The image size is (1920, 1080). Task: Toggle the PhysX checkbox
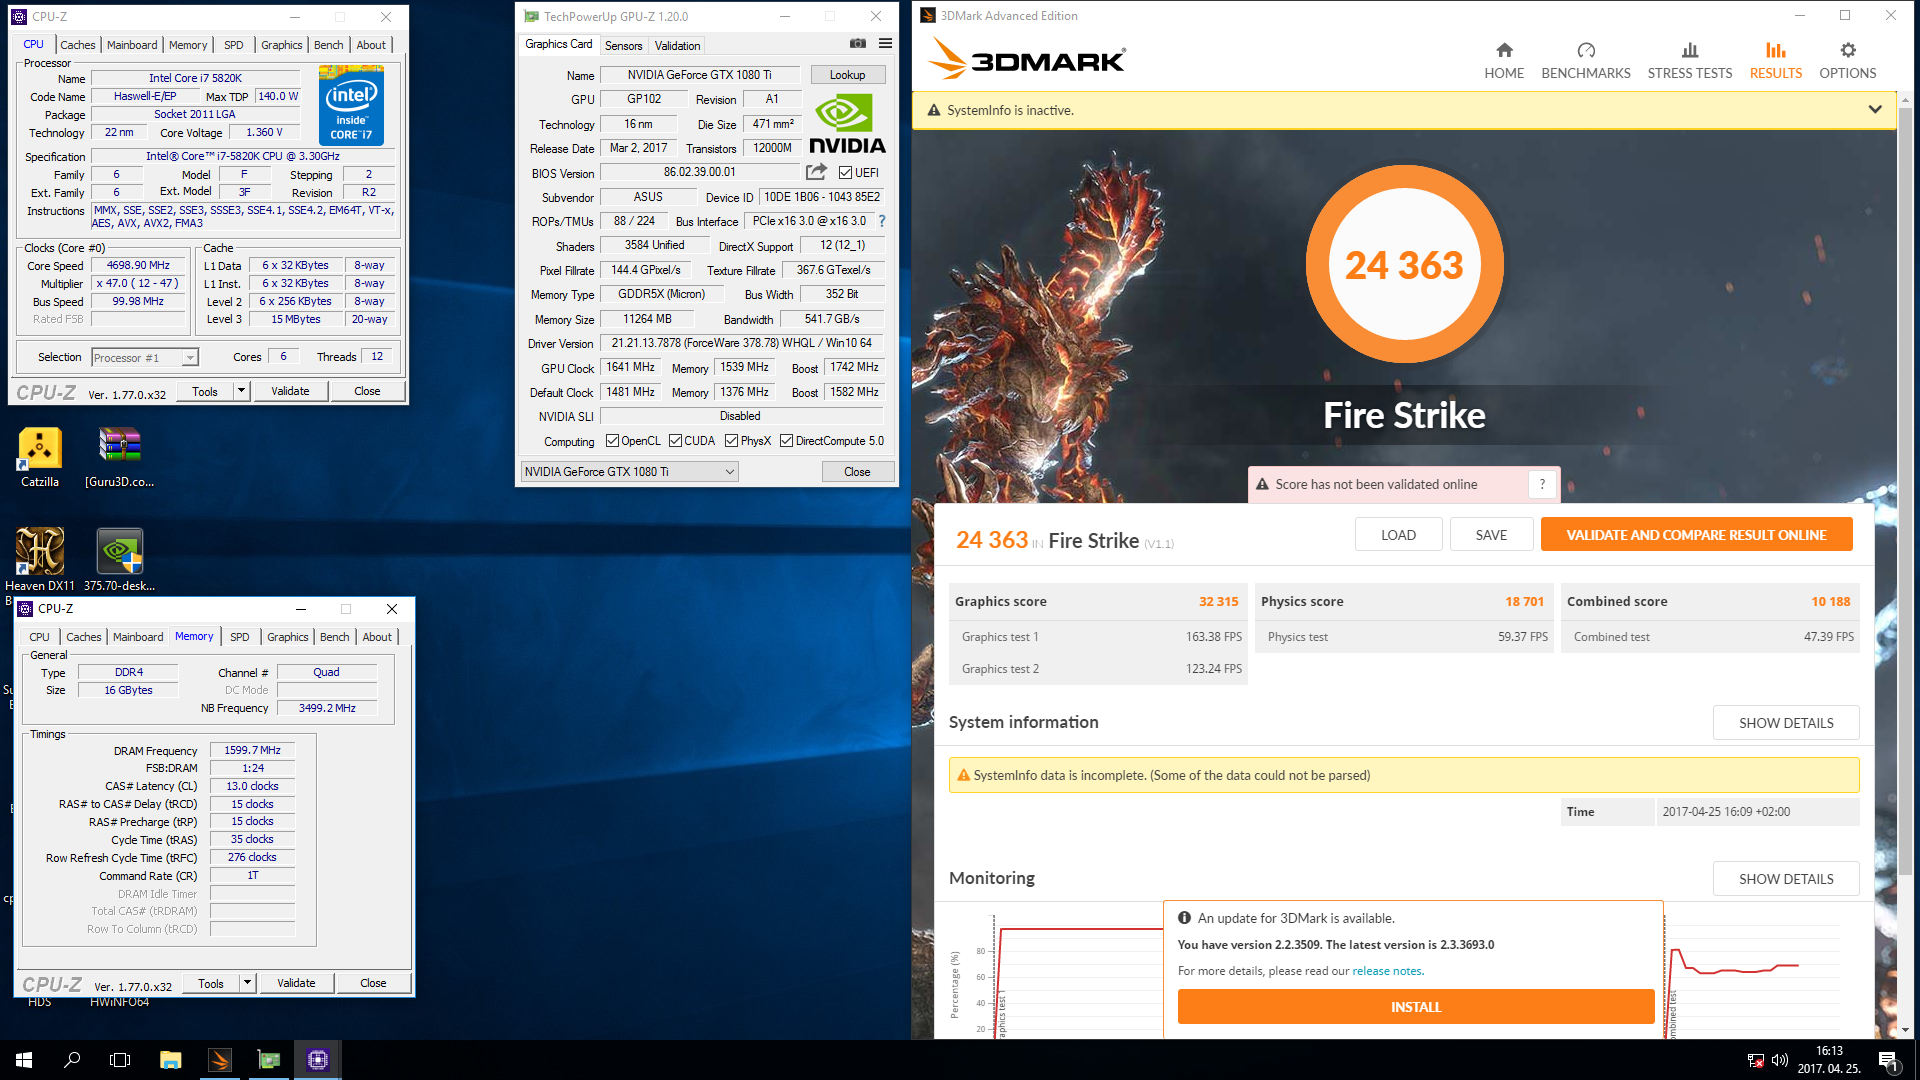point(731,441)
